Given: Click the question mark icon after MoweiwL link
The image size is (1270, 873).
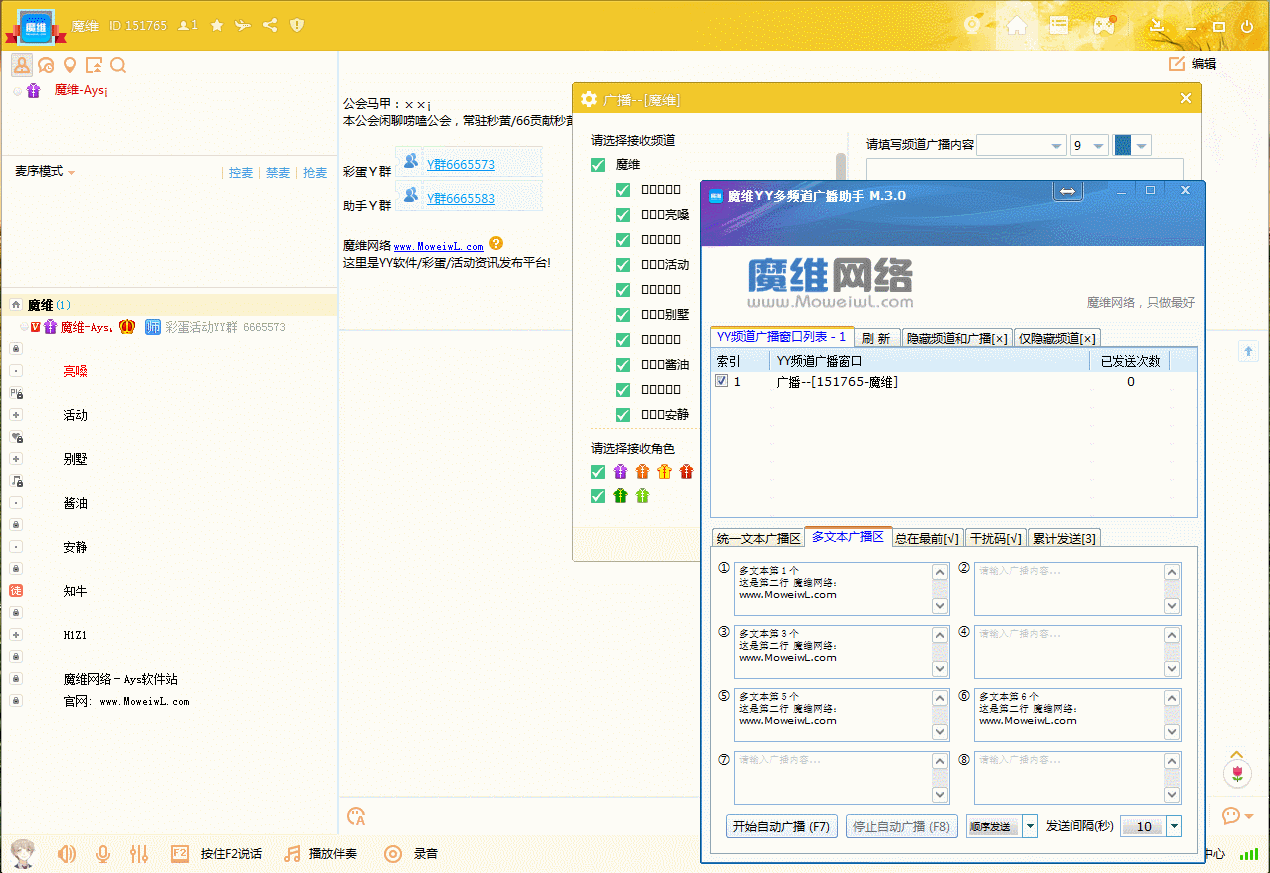Looking at the screenshot, I should [496, 243].
